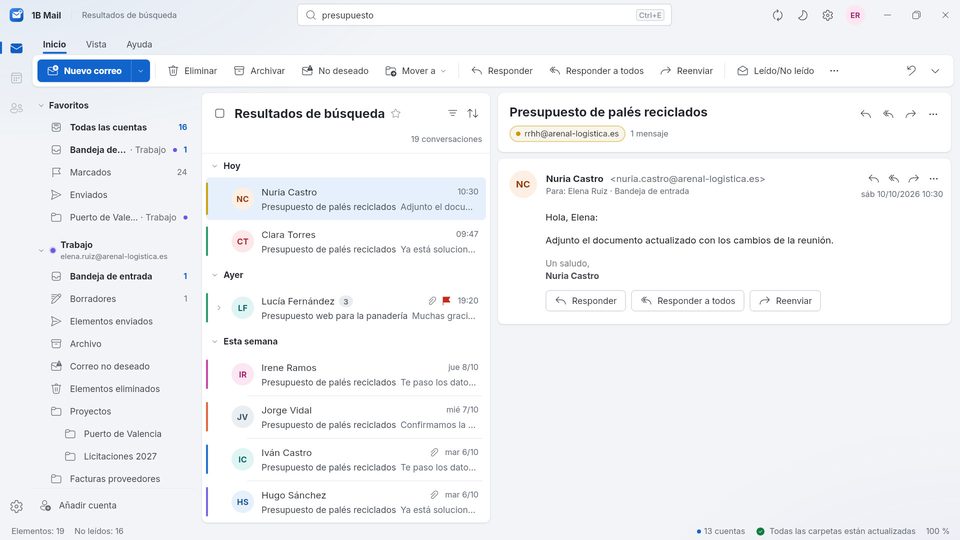Select the Licitaciones 2027 subfolder
960x540 pixels.
[118, 456]
